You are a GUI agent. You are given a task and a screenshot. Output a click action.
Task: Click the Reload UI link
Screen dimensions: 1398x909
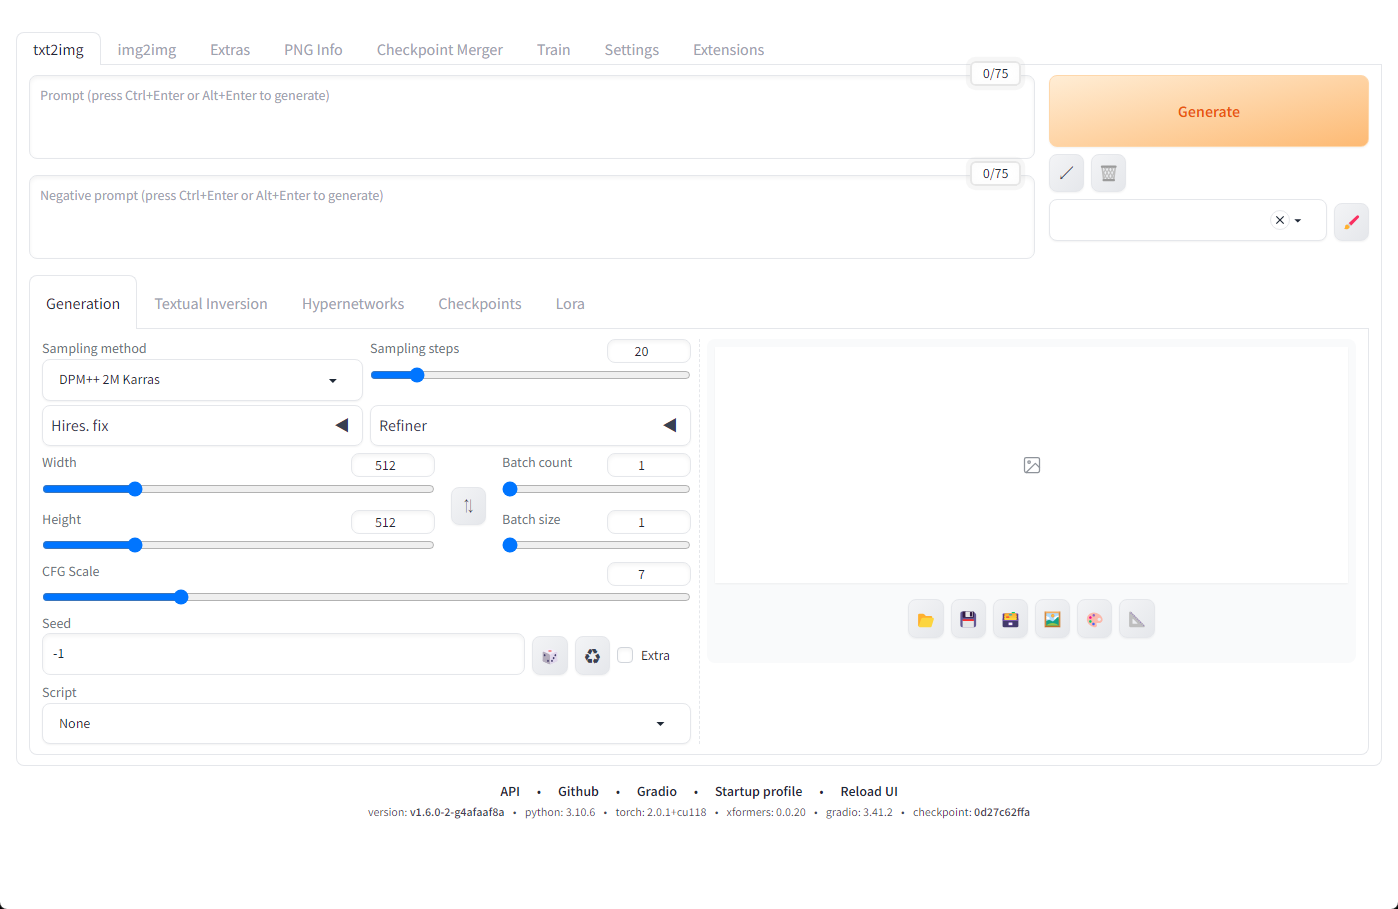868,791
